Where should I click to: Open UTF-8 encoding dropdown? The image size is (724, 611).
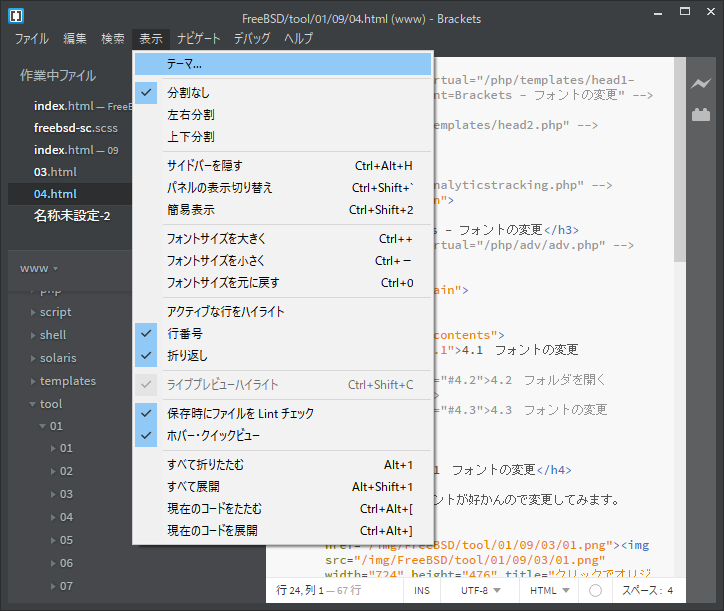(481, 590)
